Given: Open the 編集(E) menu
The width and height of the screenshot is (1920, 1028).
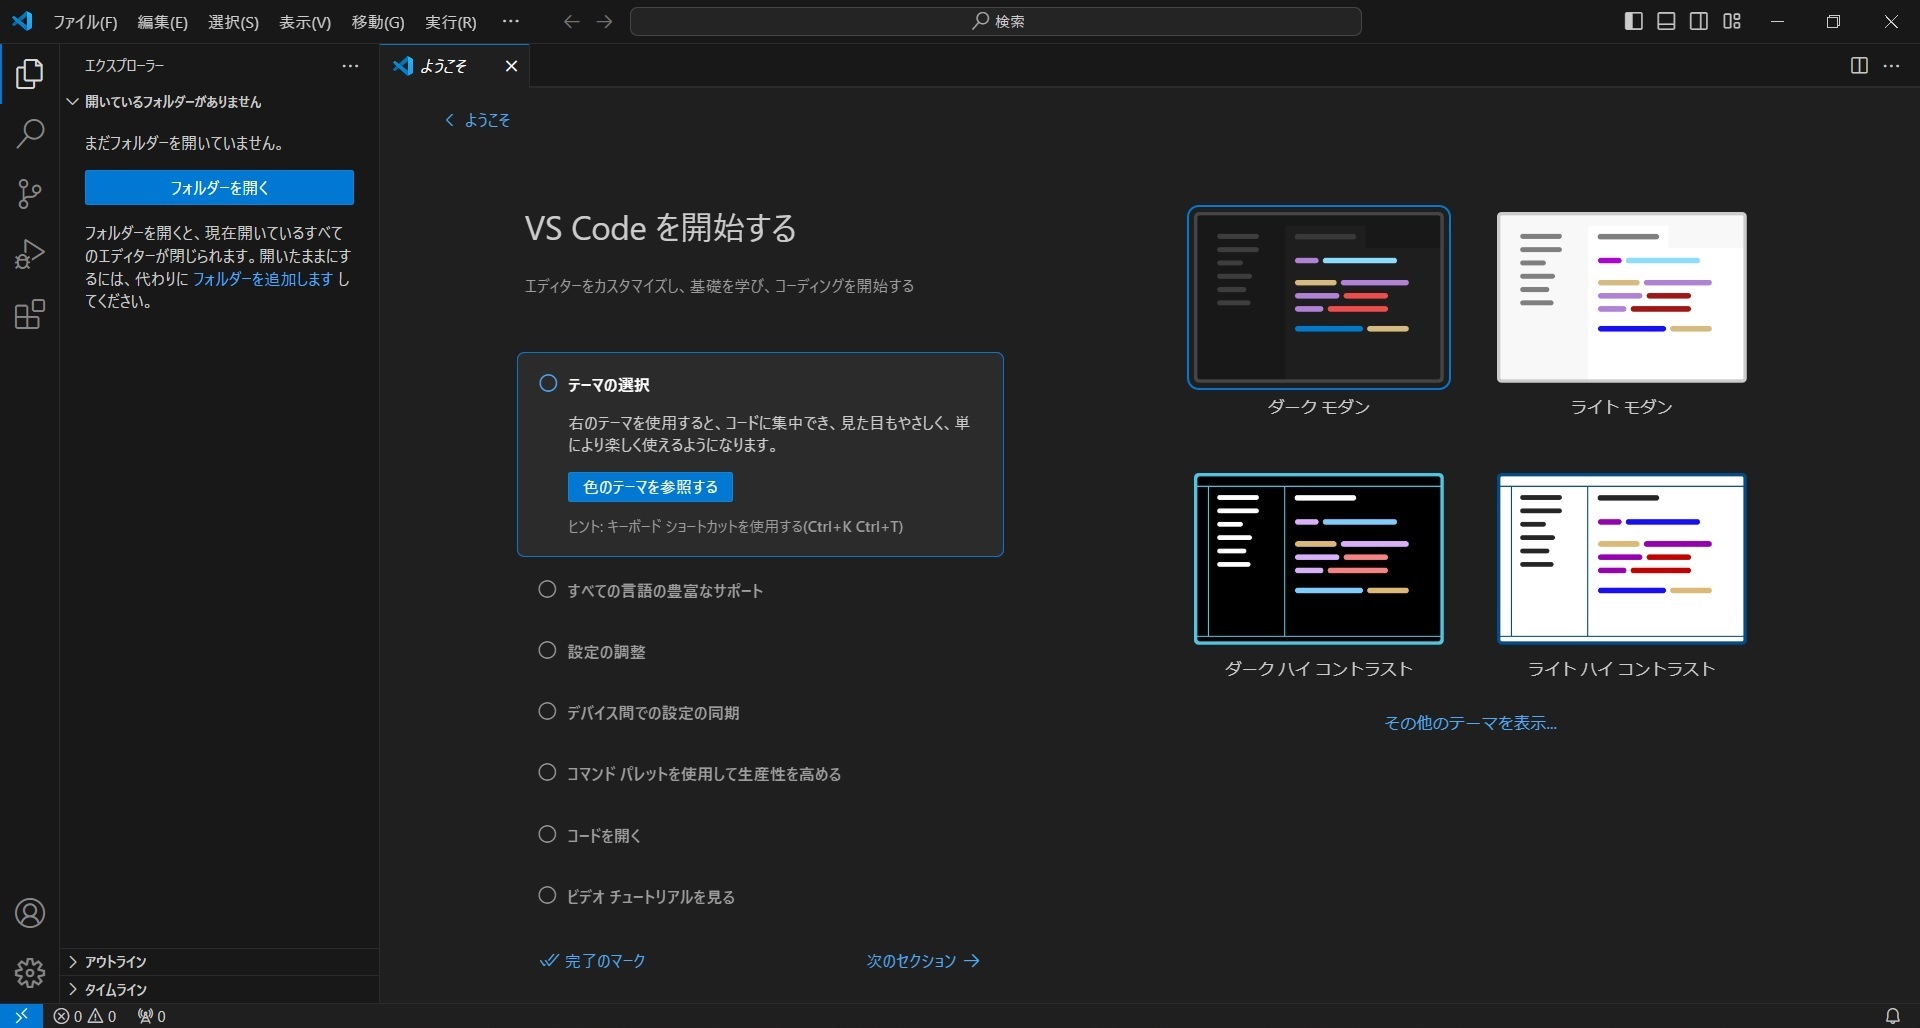Looking at the screenshot, I should 162,22.
